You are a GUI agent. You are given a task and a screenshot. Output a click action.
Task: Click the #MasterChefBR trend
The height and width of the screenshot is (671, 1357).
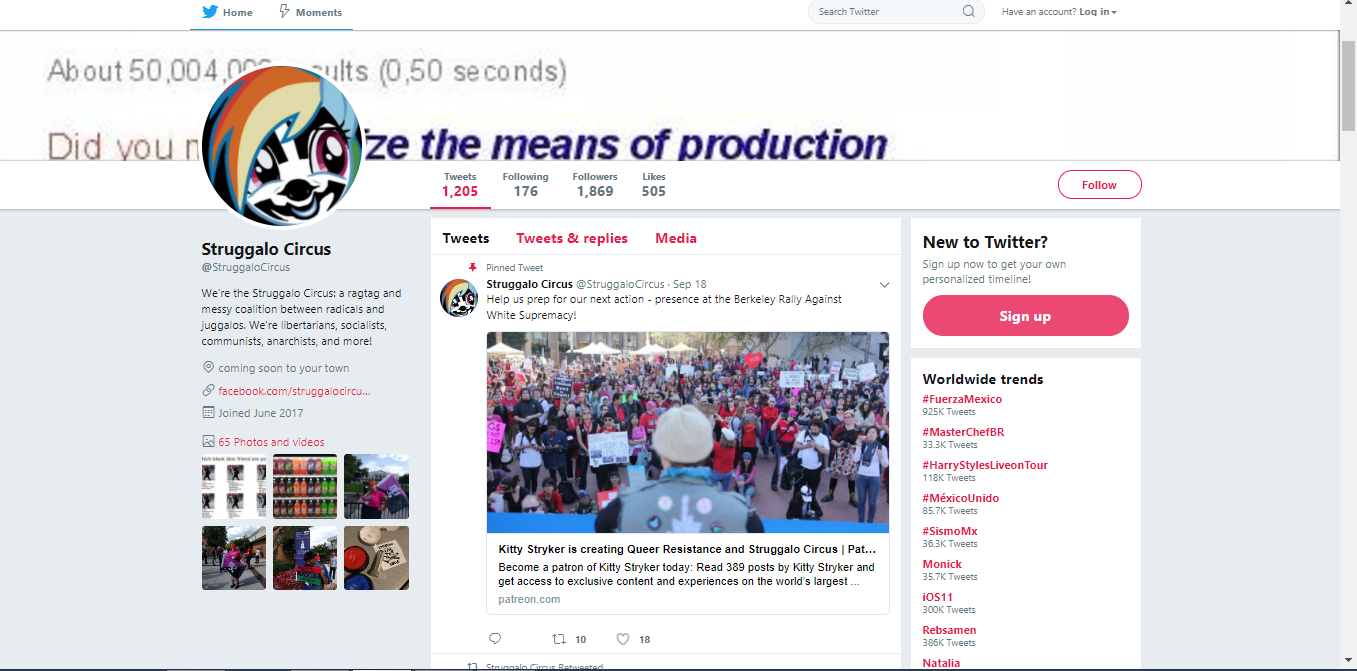tap(963, 432)
